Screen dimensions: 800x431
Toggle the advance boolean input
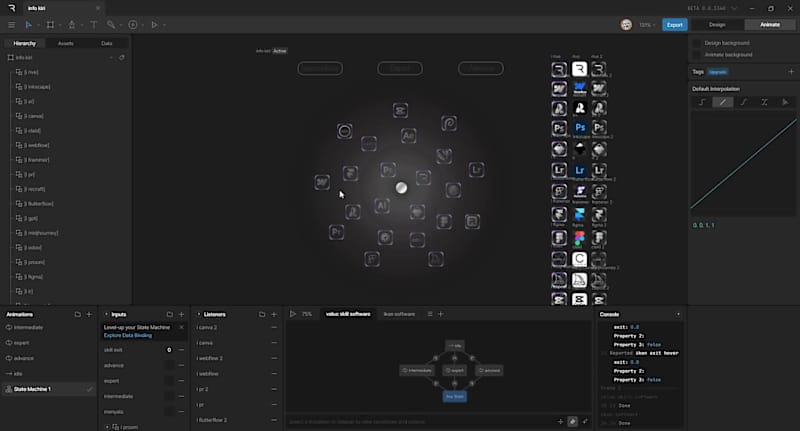[168, 365]
